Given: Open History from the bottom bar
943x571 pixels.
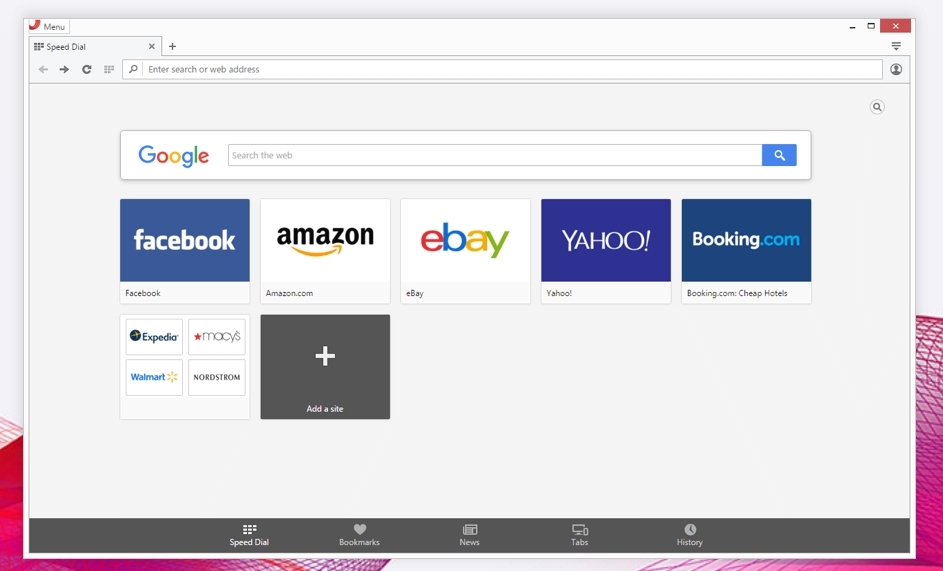Looking at the screenshot, I should pyautogui.click(x=689, y=535).
